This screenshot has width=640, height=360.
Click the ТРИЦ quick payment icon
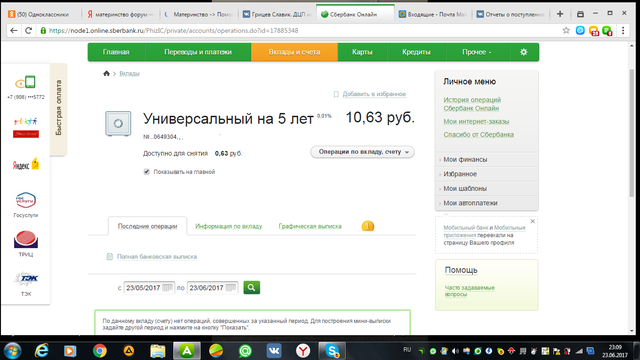tap(26, 240)
